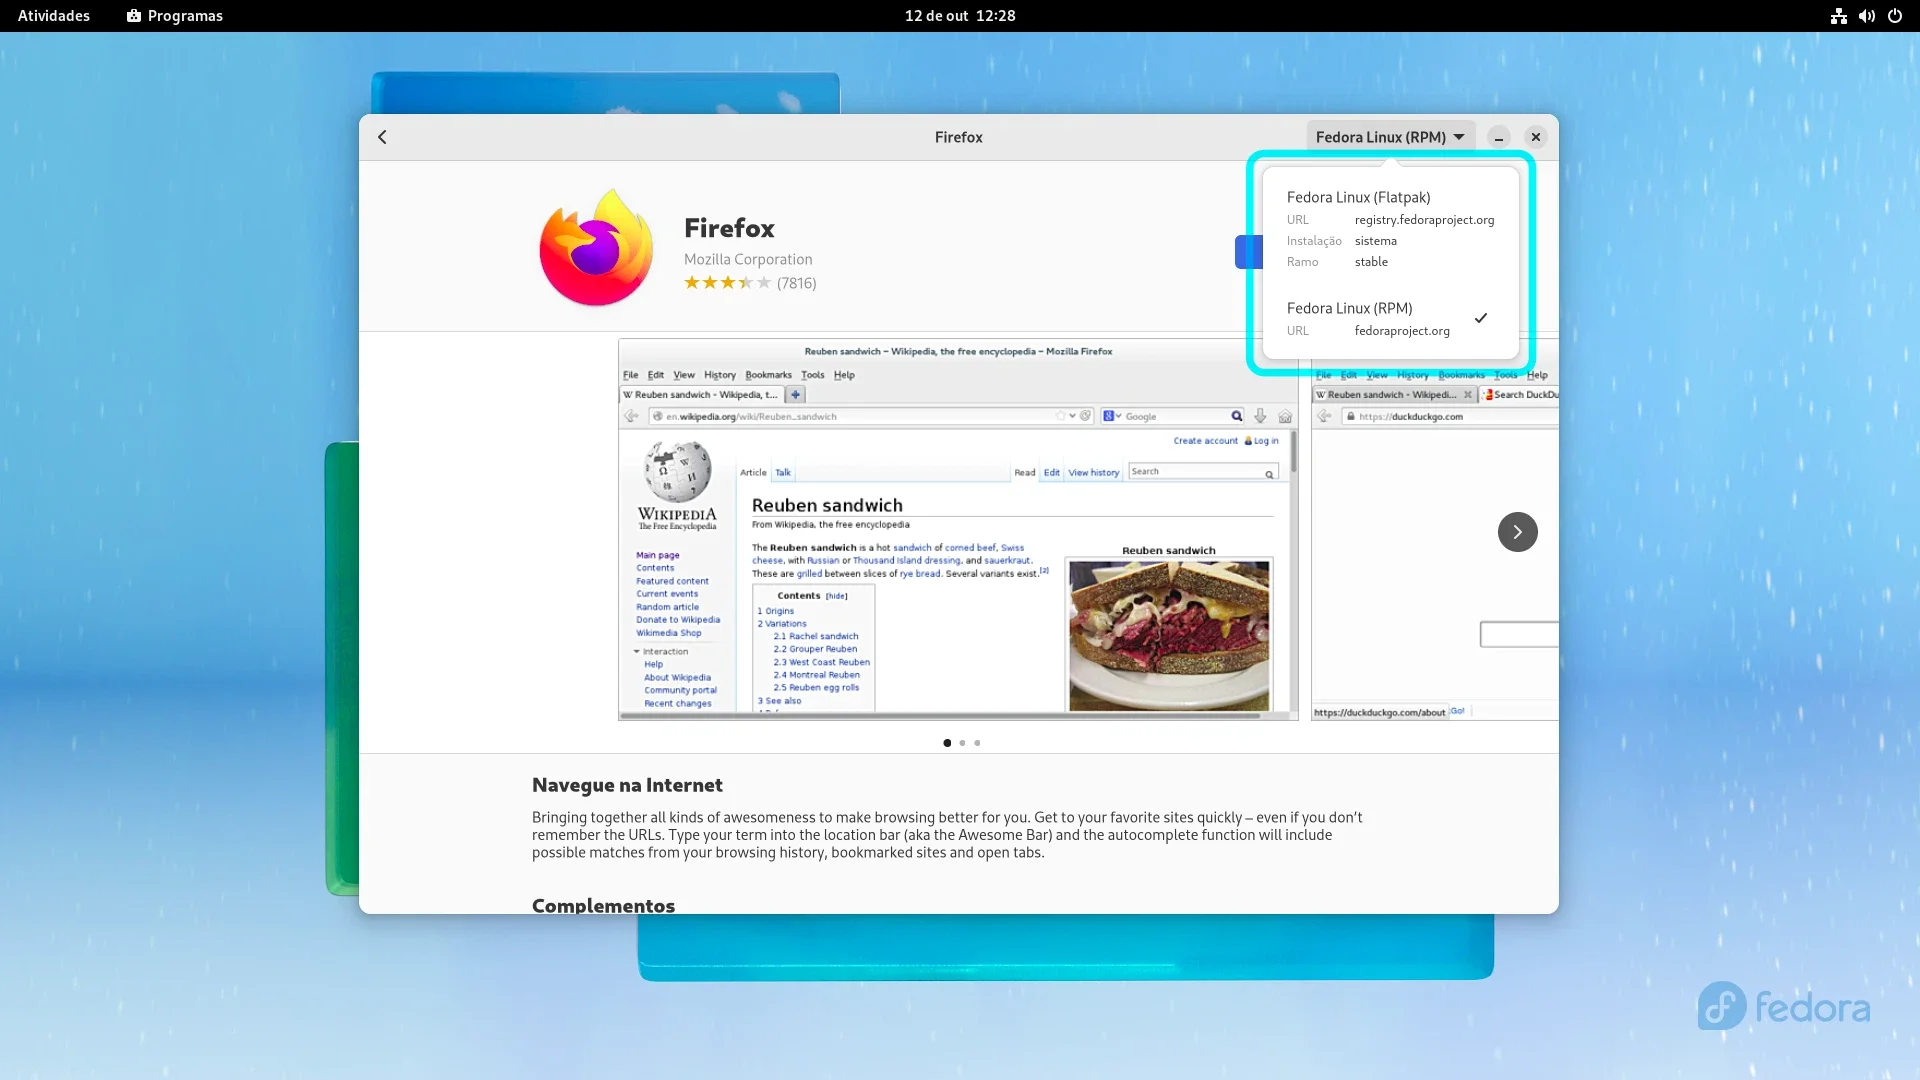Image resolution: width=1920 pixels, height=1080 pixels.
Task: Click the Firefox app title text
Action: [729, 228]
